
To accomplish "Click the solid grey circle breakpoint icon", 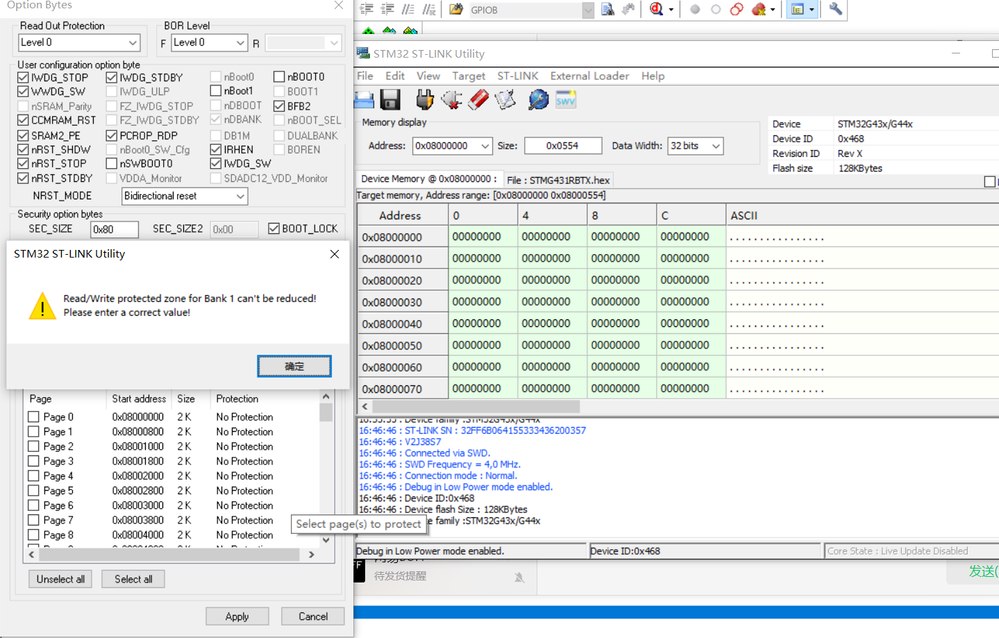I will [695, 10].
